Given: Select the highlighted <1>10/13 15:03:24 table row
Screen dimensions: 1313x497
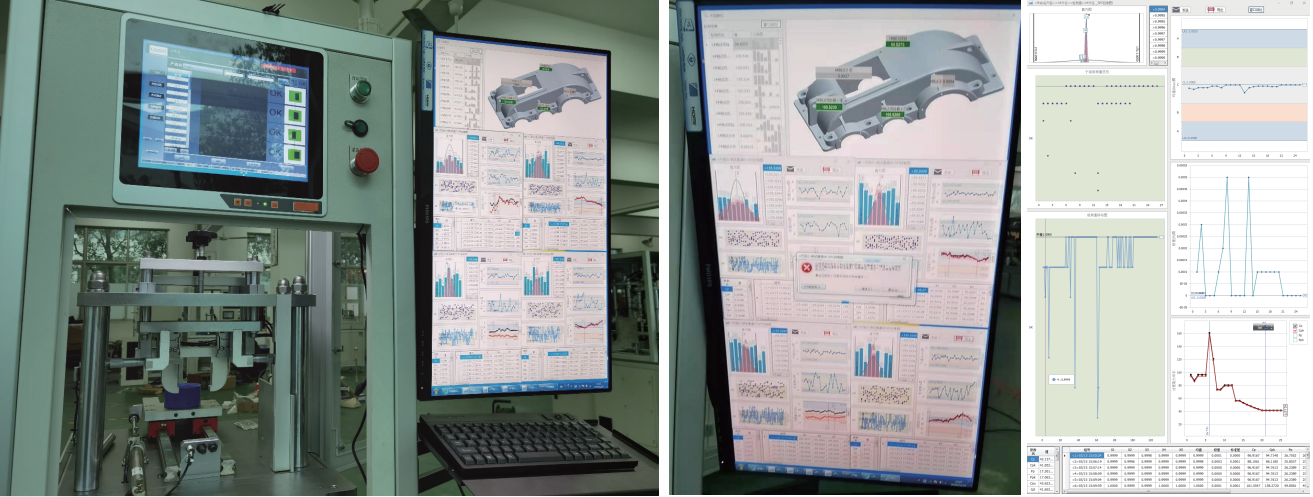Looking at the screenshot, I should point(1087,455).
